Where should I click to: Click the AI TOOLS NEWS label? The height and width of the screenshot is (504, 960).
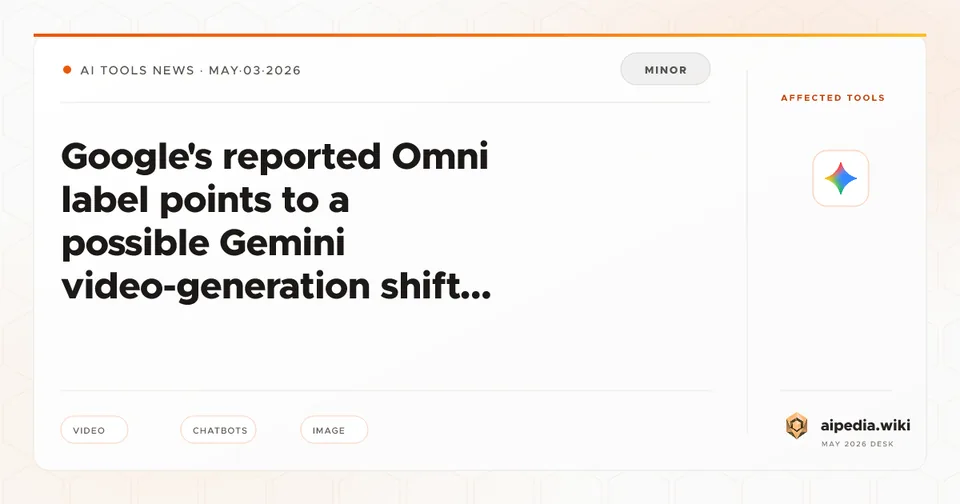click(x=137, y=70)
